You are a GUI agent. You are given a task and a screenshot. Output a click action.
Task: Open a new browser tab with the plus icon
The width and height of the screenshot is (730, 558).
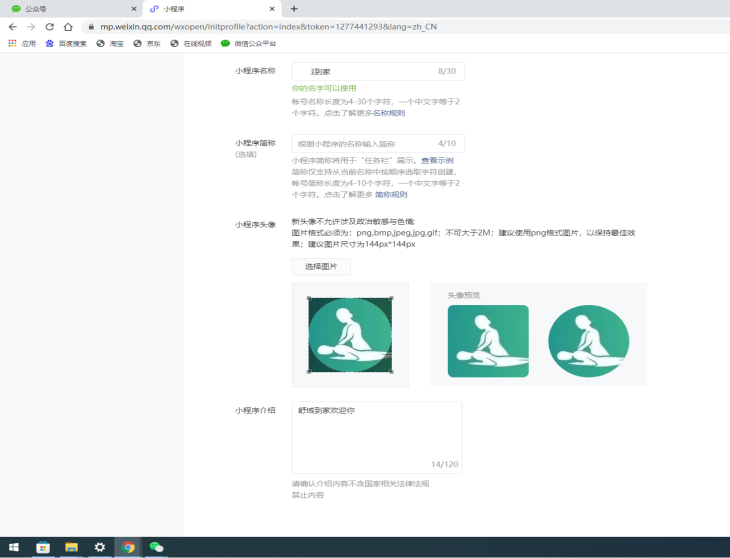[x=294, y=8]
